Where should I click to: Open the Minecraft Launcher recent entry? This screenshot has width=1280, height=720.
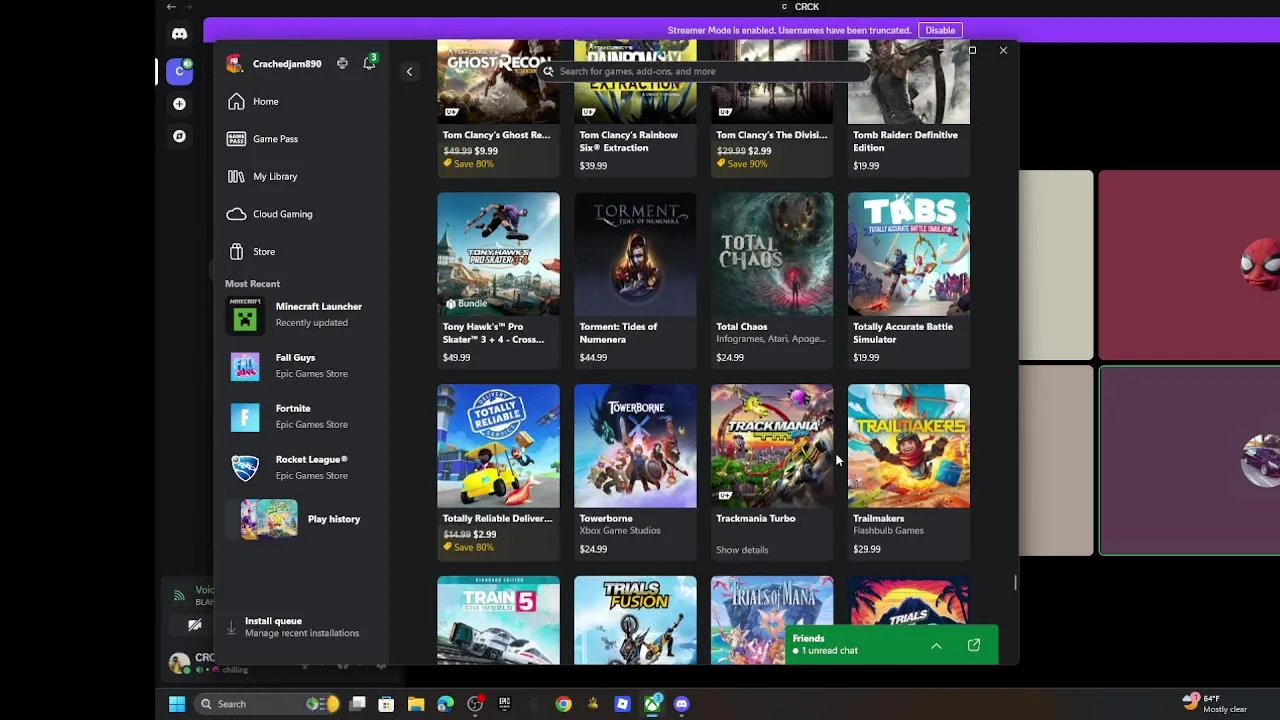click(300, 314)
